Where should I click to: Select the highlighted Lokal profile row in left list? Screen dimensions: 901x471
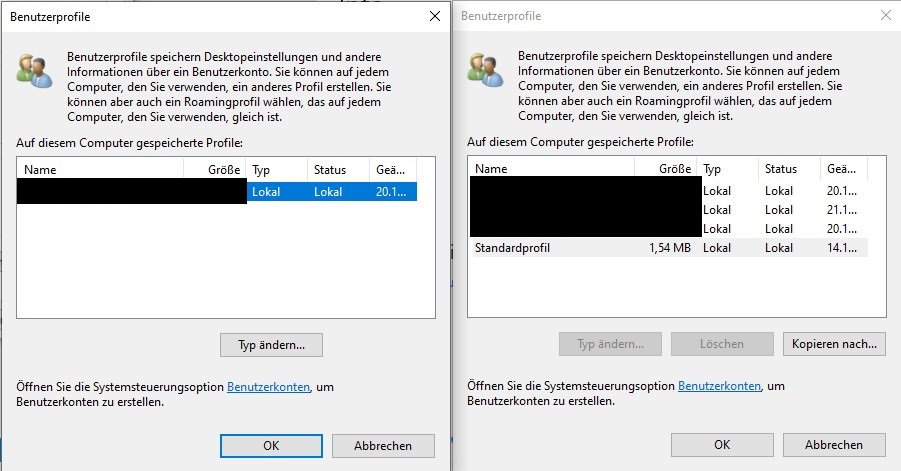click(x=217, y=192)
